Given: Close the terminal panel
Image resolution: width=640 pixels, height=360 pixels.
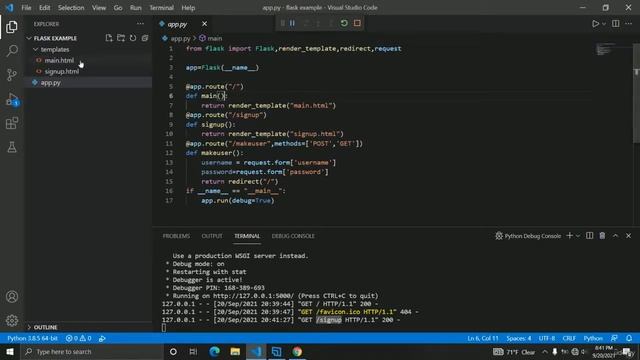Looking at the screenshot, I should point(629,236).
